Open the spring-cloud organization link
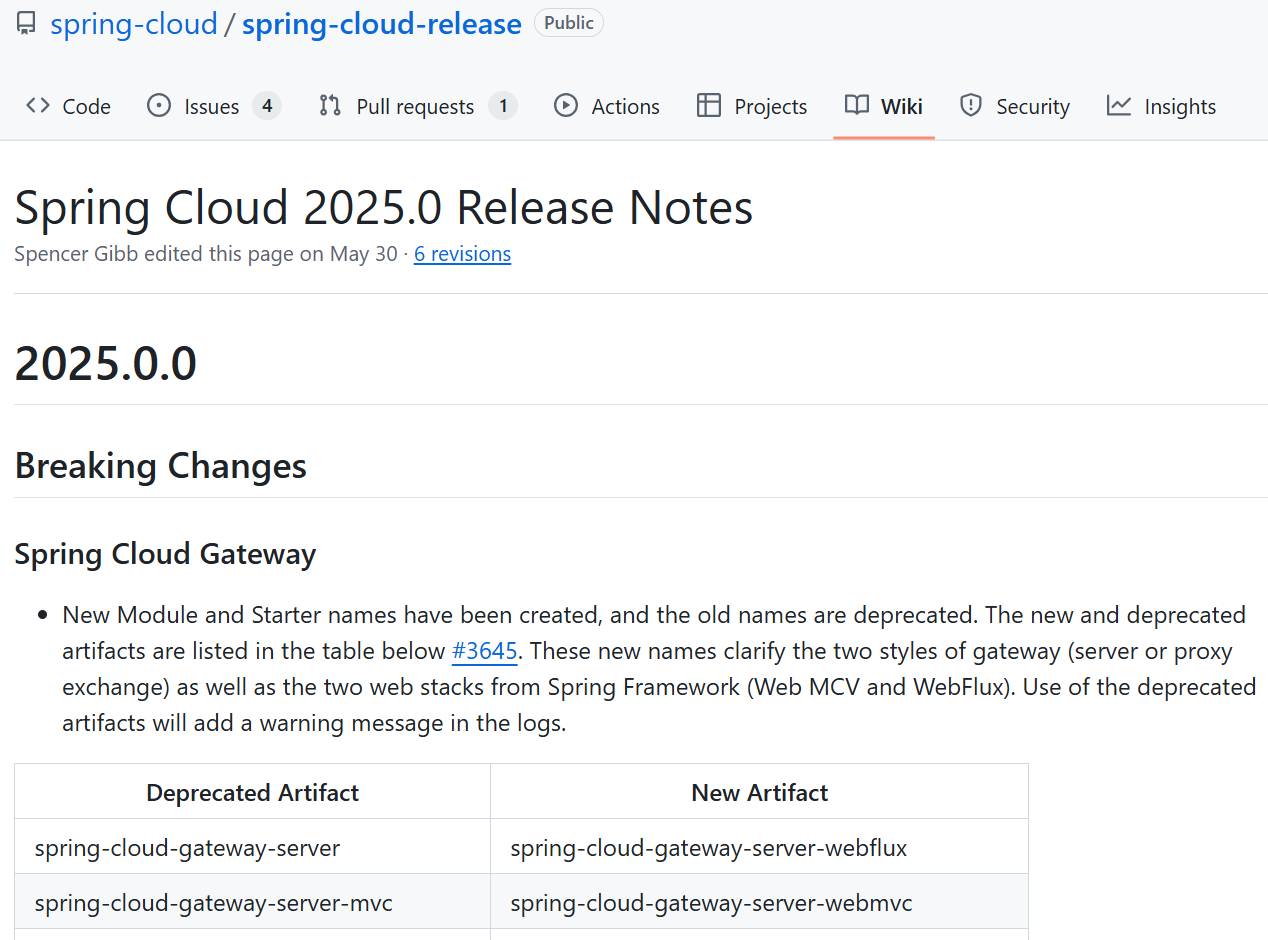Image resolution: width=1268 pixels, height=940 pixels. pos(134,24)
